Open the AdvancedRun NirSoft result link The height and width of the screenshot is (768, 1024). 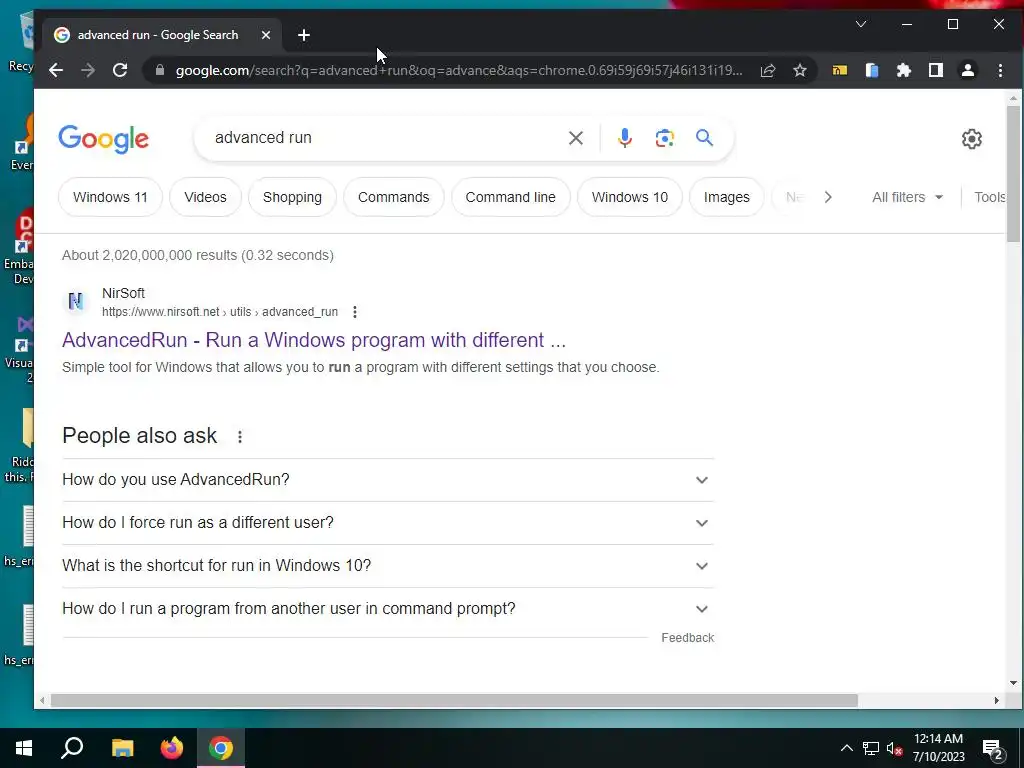click(313, 340)
